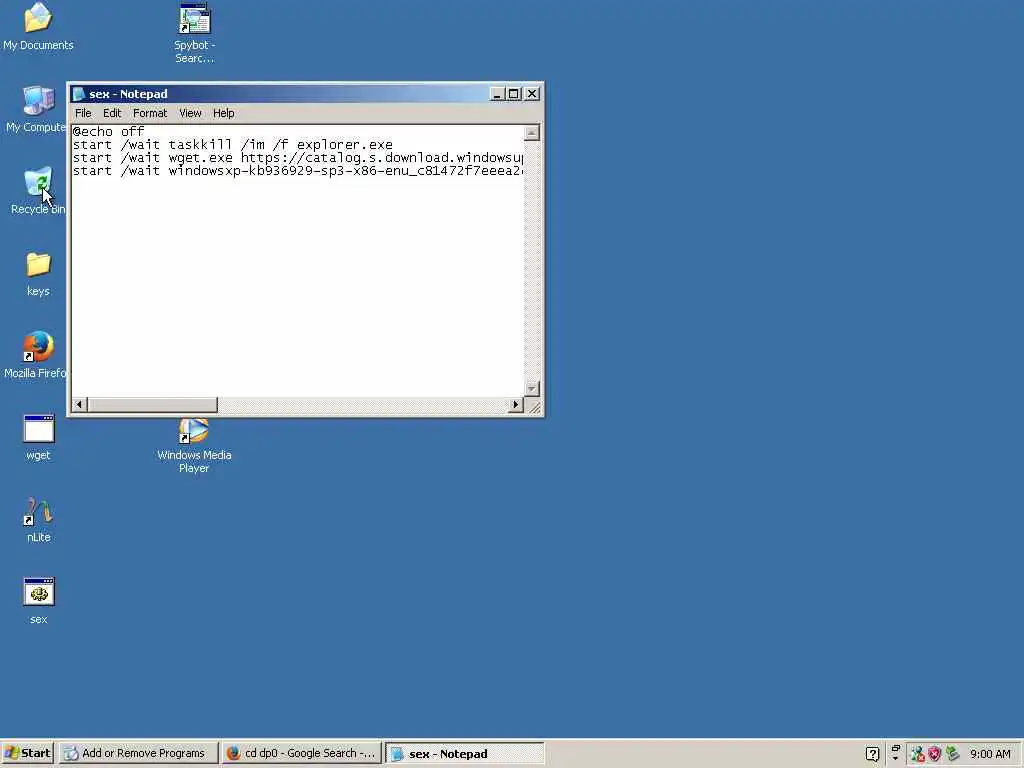Select the Mozilla Firefox desktop shortcut
This screenshot has height=768, width=1024.
point(37,355)
